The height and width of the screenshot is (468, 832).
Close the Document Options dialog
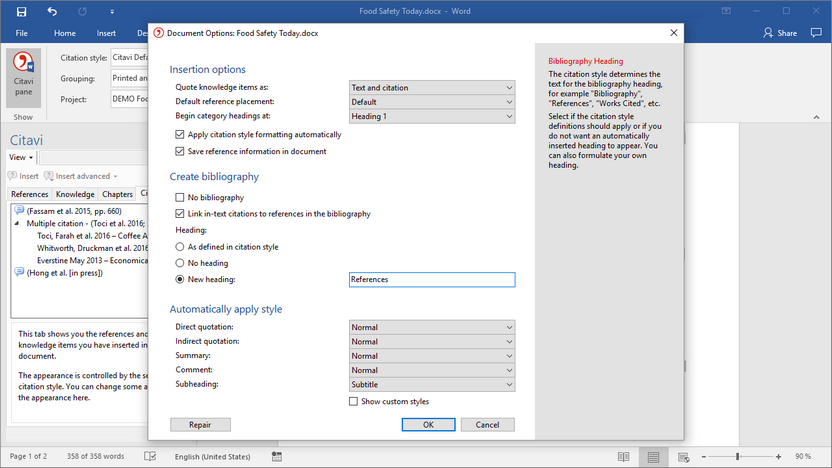point(673,33)
